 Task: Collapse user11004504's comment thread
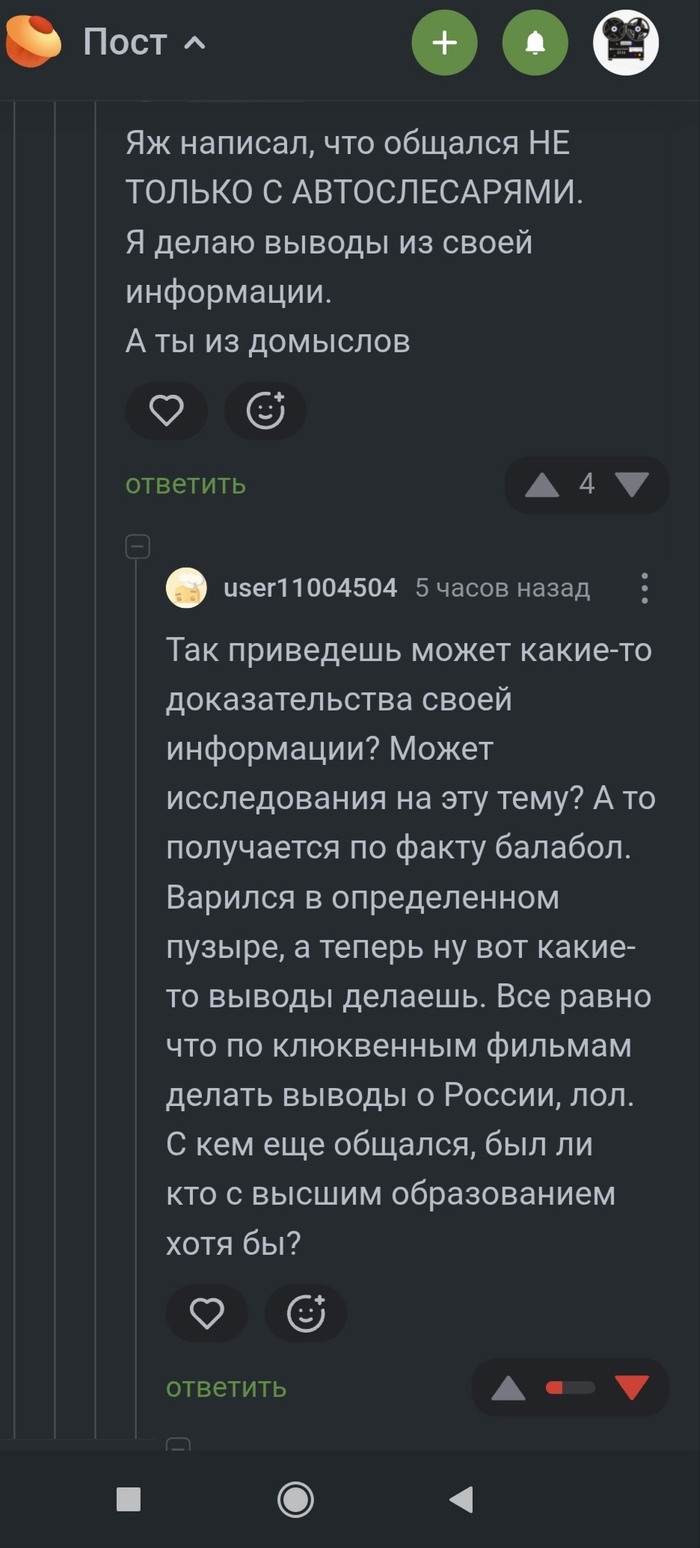click(x=138, y=546)
